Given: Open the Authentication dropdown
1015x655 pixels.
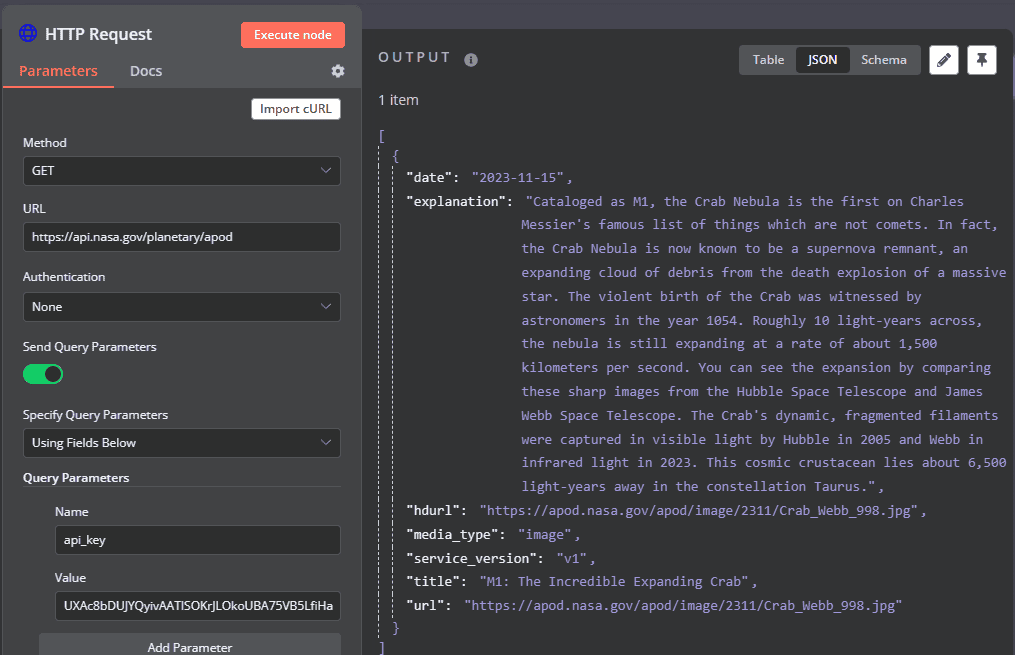Looking at the screenshot, I should point(181,304).
